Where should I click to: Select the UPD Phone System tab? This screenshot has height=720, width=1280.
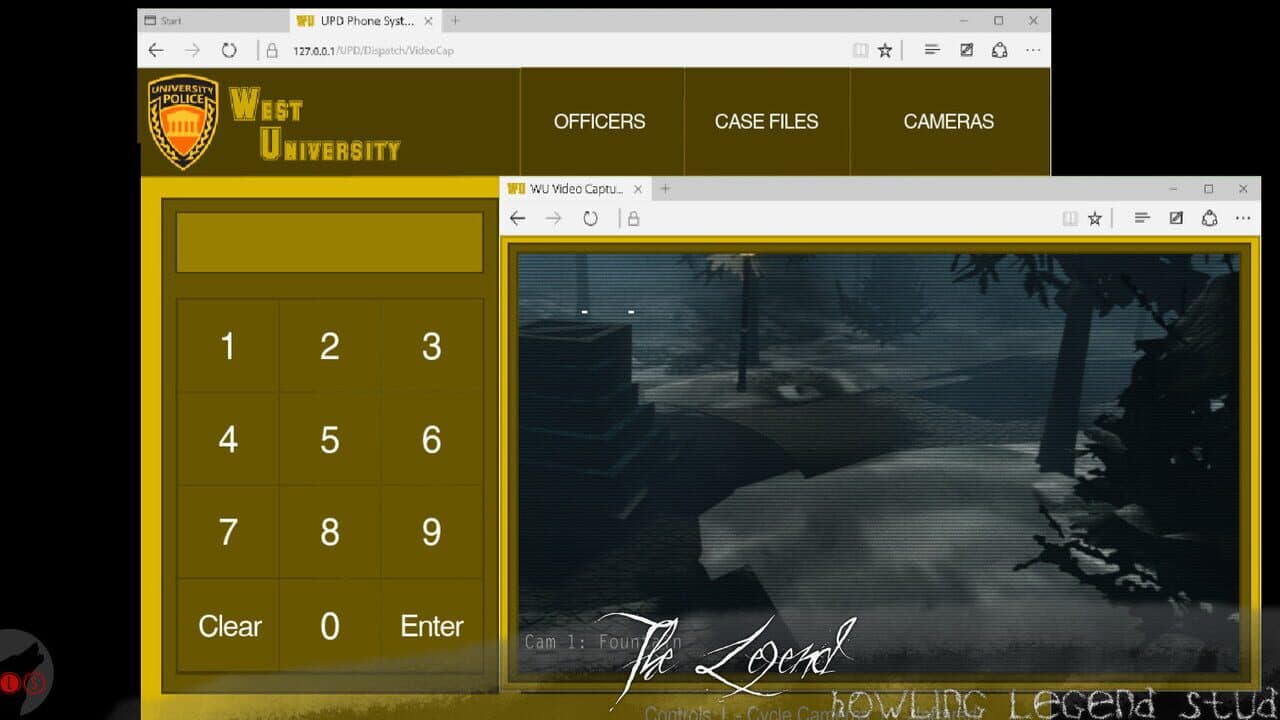click(365, 20)
